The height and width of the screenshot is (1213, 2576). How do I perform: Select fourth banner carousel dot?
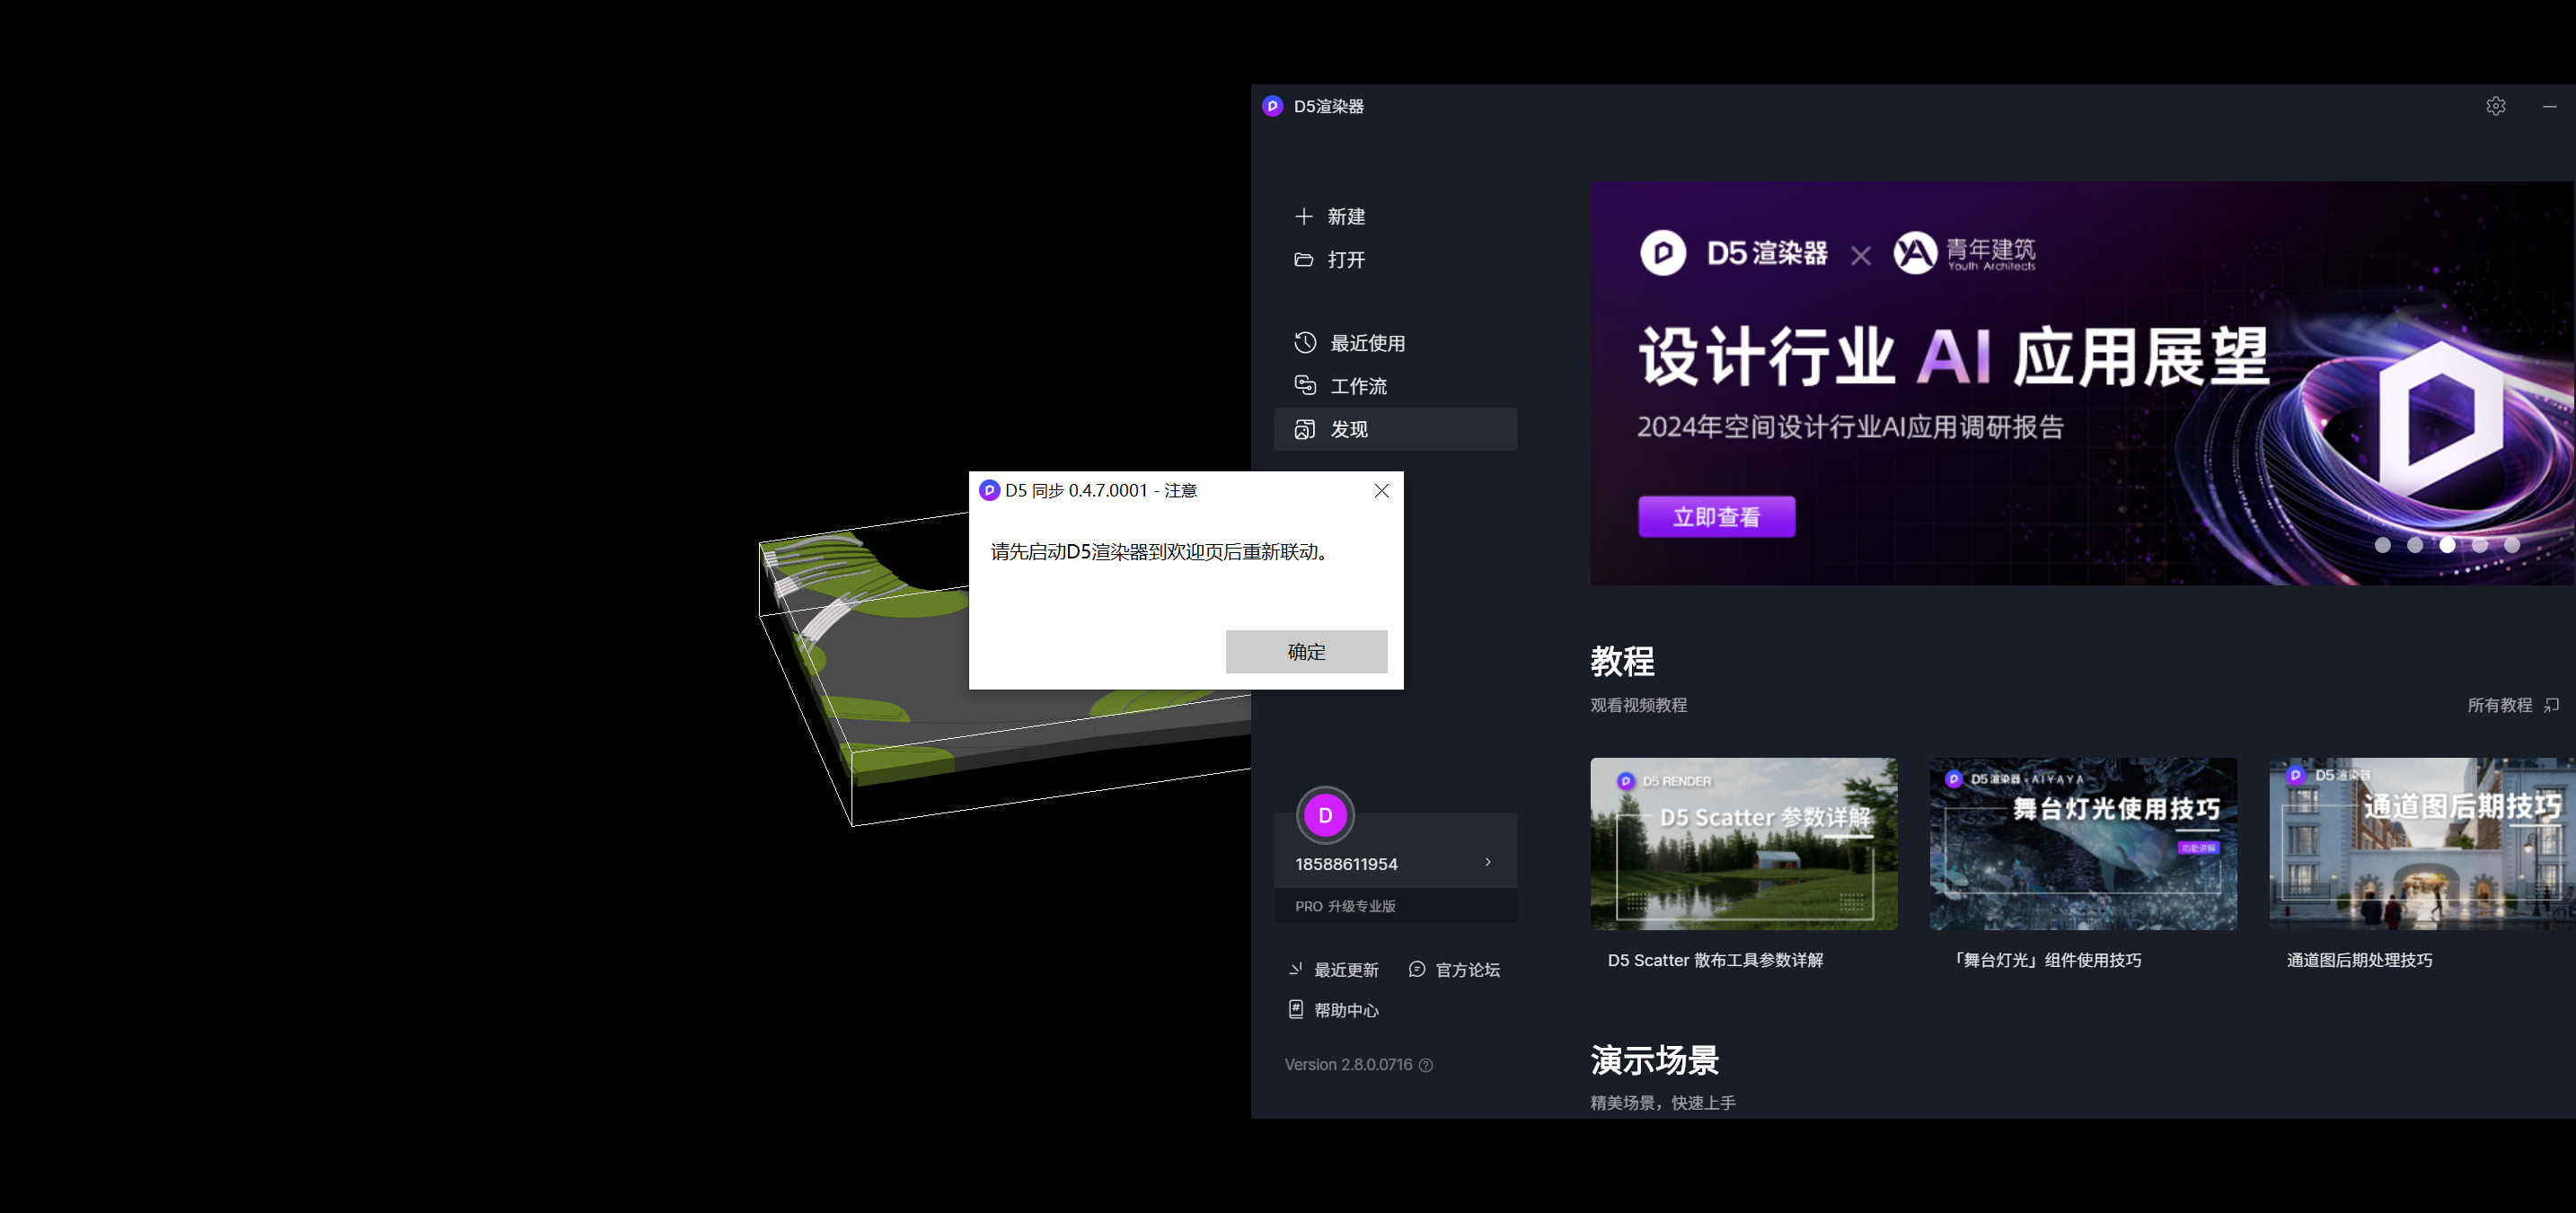click(x=2480, y=545)
